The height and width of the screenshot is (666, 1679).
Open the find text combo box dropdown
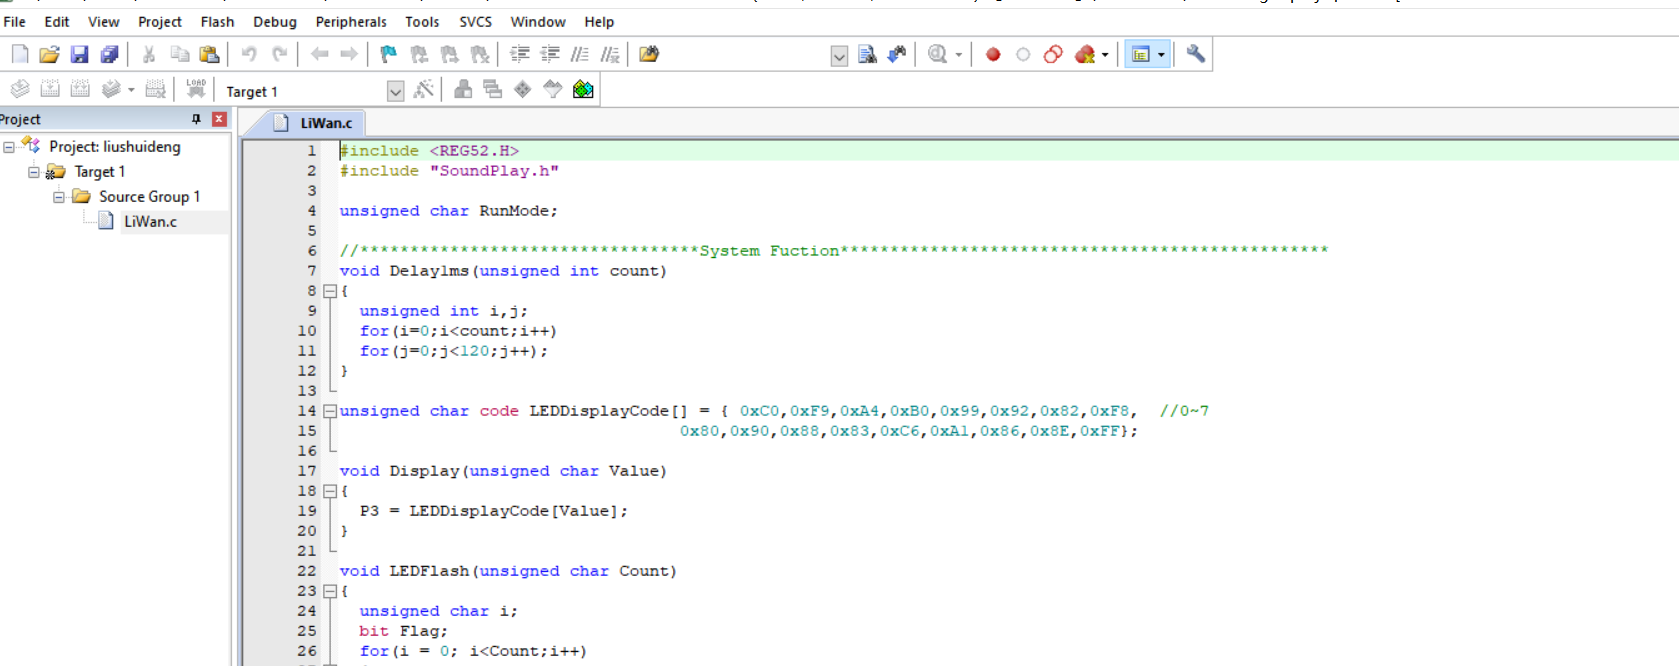point(839,56)
